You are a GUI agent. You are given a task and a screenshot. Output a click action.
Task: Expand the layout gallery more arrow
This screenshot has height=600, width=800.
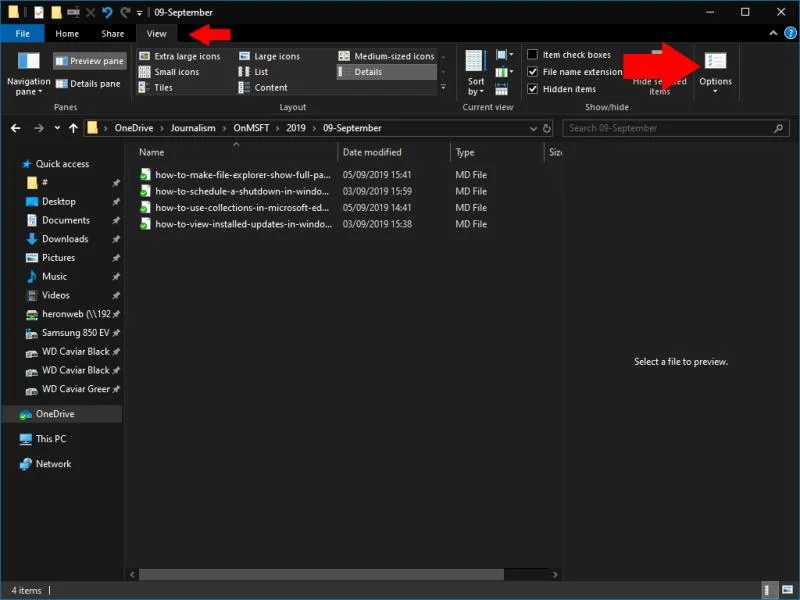click(x=443, y=87)
